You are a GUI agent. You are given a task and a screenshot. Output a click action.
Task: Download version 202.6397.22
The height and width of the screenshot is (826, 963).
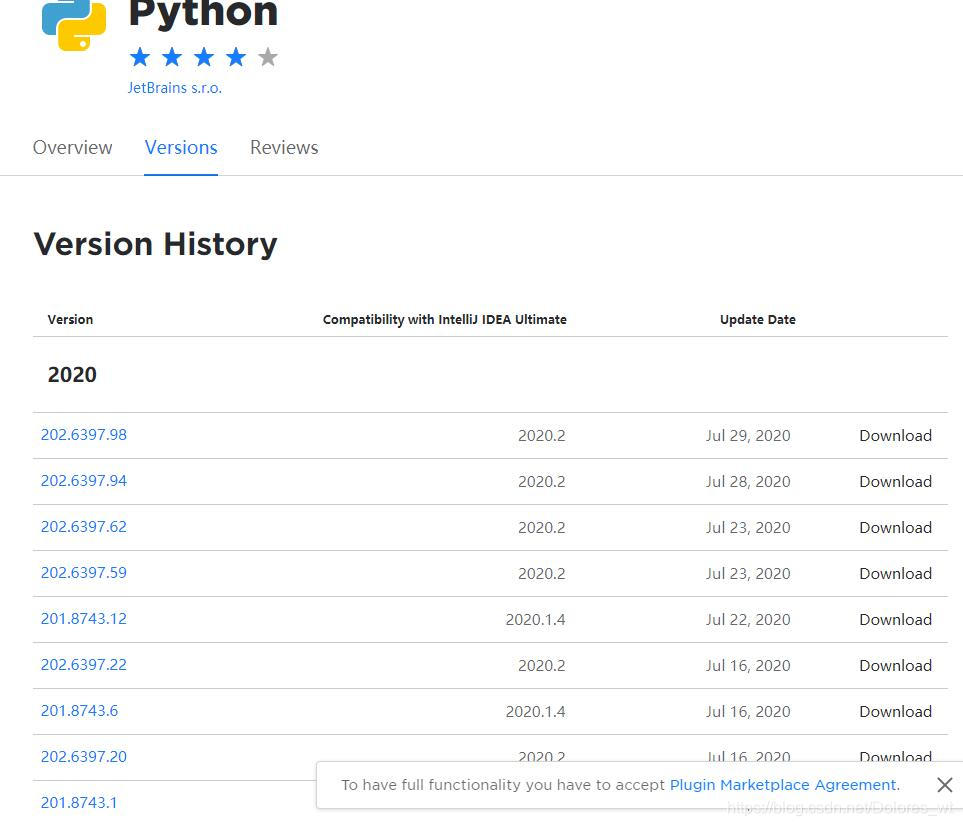[x=895, y=666]
